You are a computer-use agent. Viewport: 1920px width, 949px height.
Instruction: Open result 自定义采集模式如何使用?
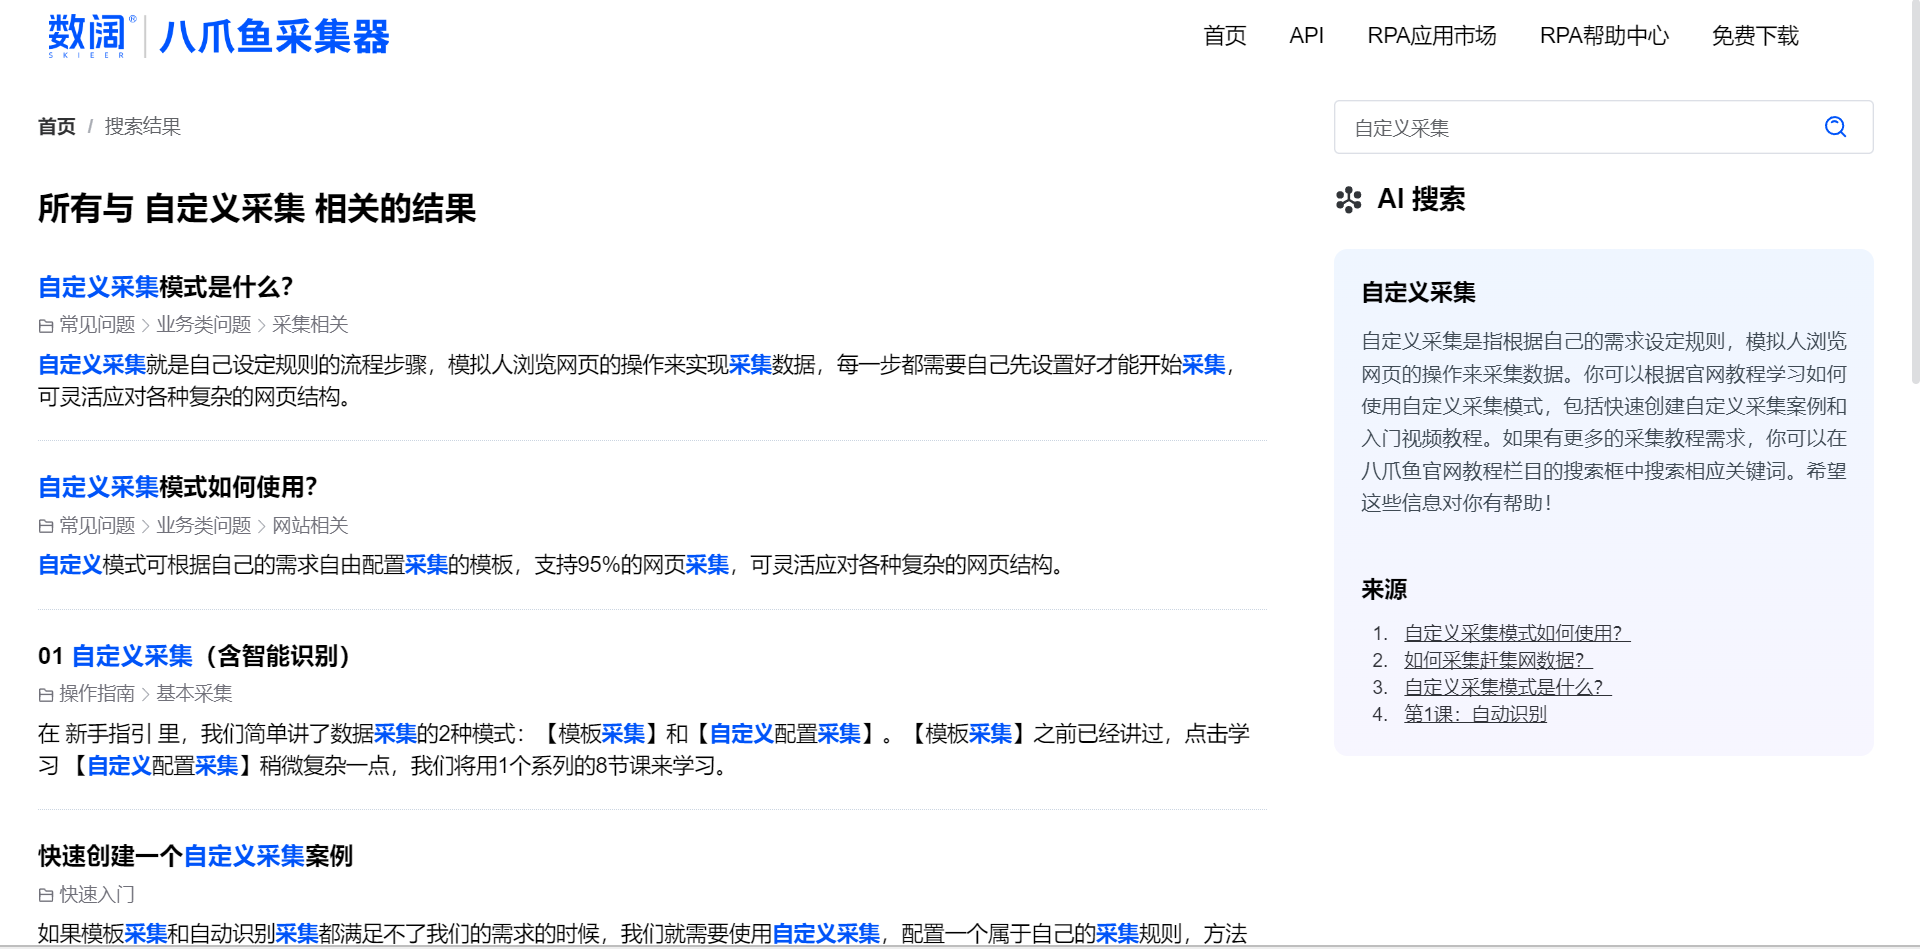coord(178,487)
